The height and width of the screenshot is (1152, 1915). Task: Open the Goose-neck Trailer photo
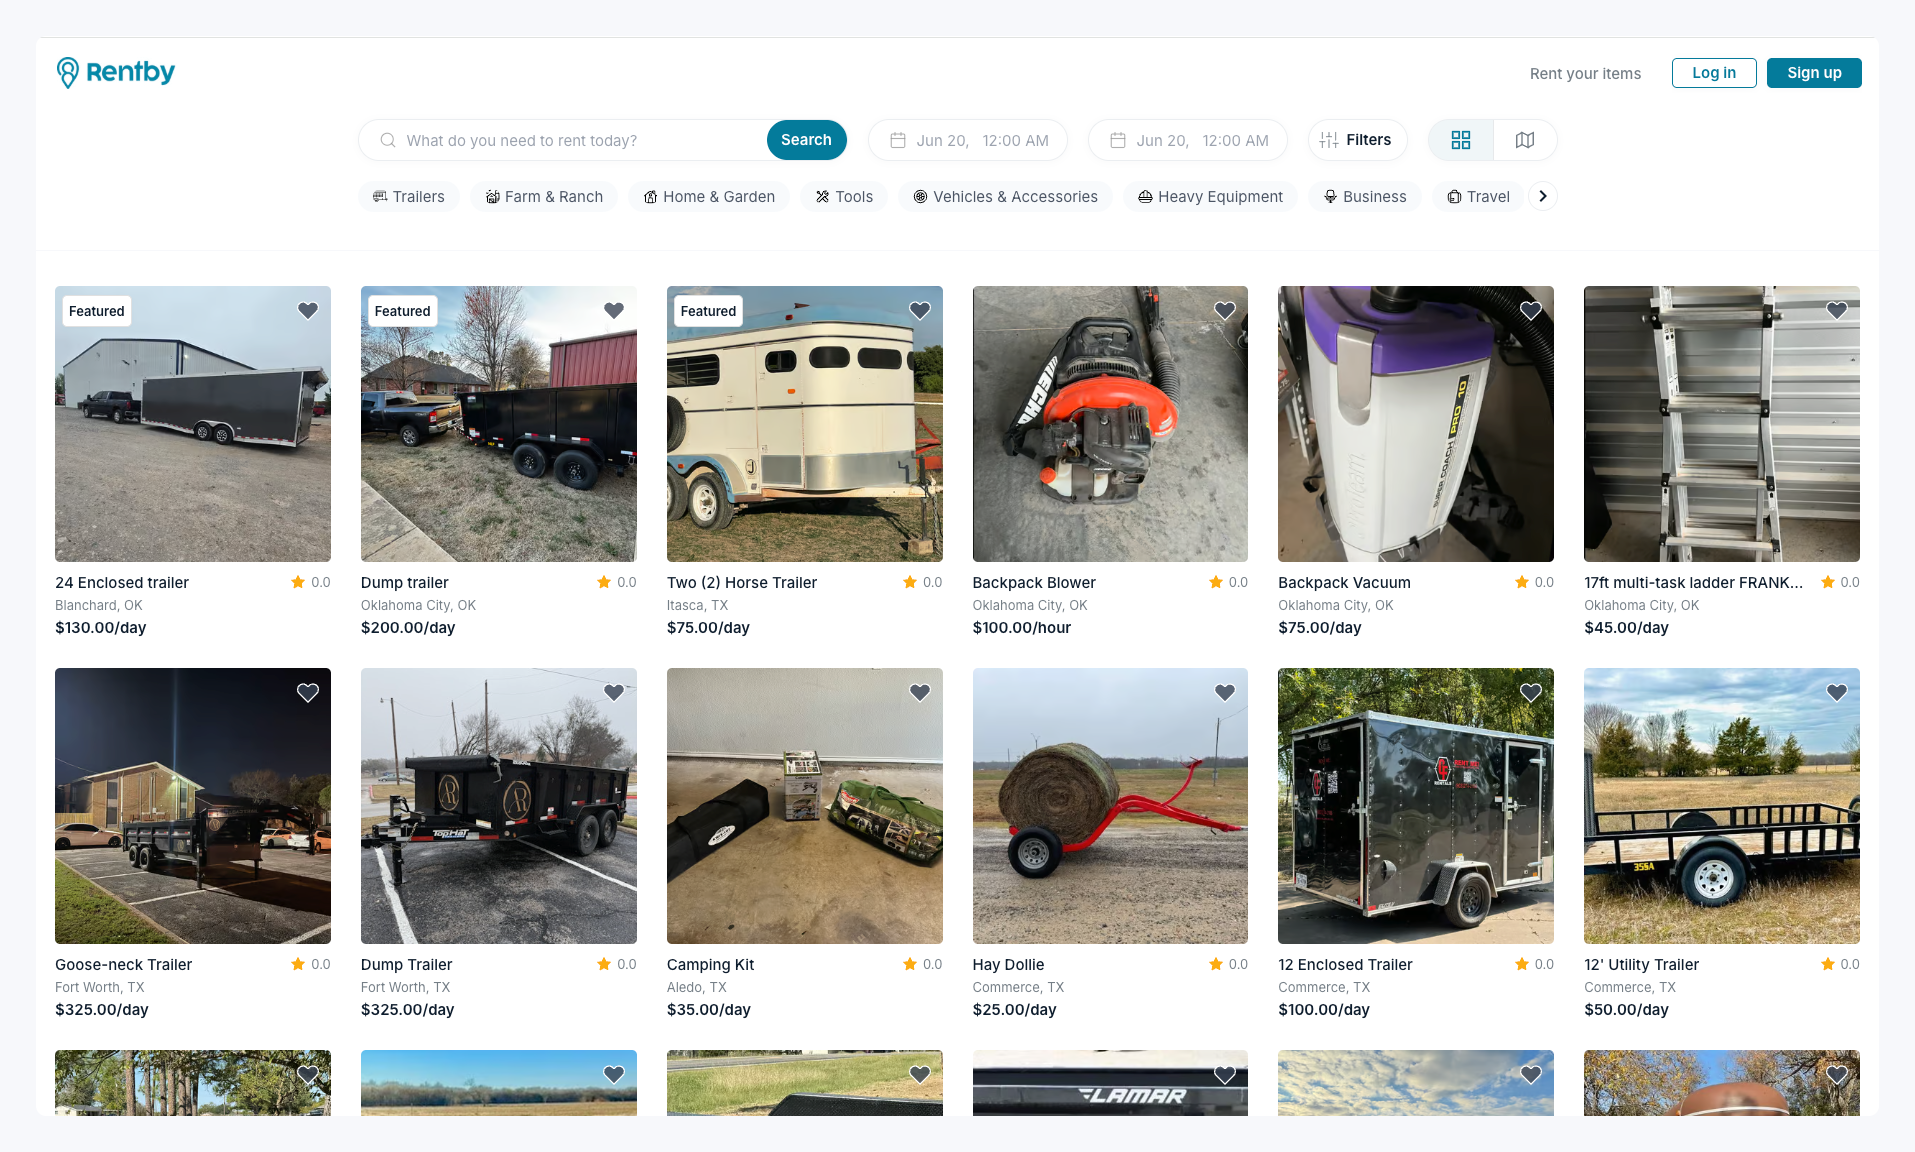pos(193,806)
